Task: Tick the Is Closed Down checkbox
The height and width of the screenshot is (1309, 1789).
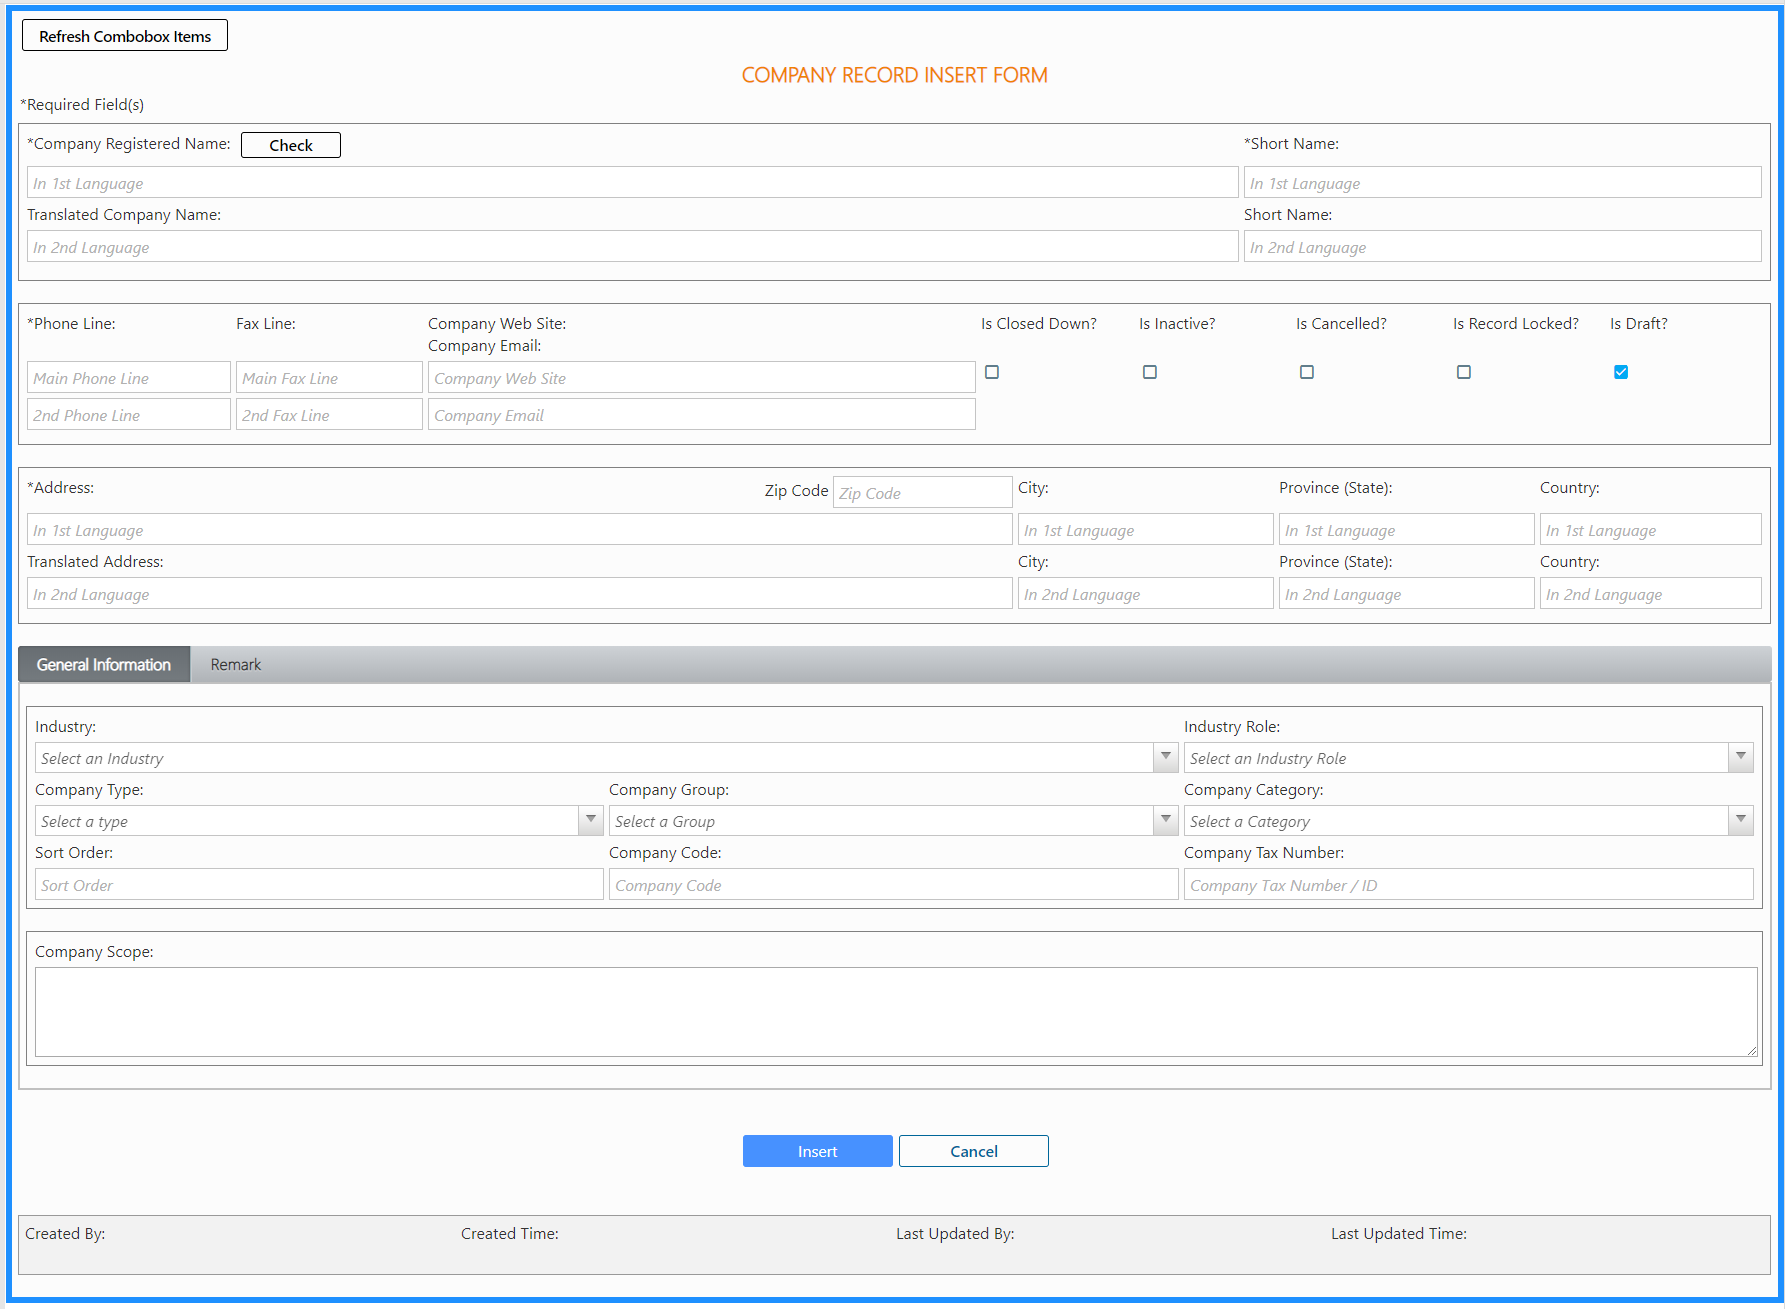Action: [x=992, y=372]
